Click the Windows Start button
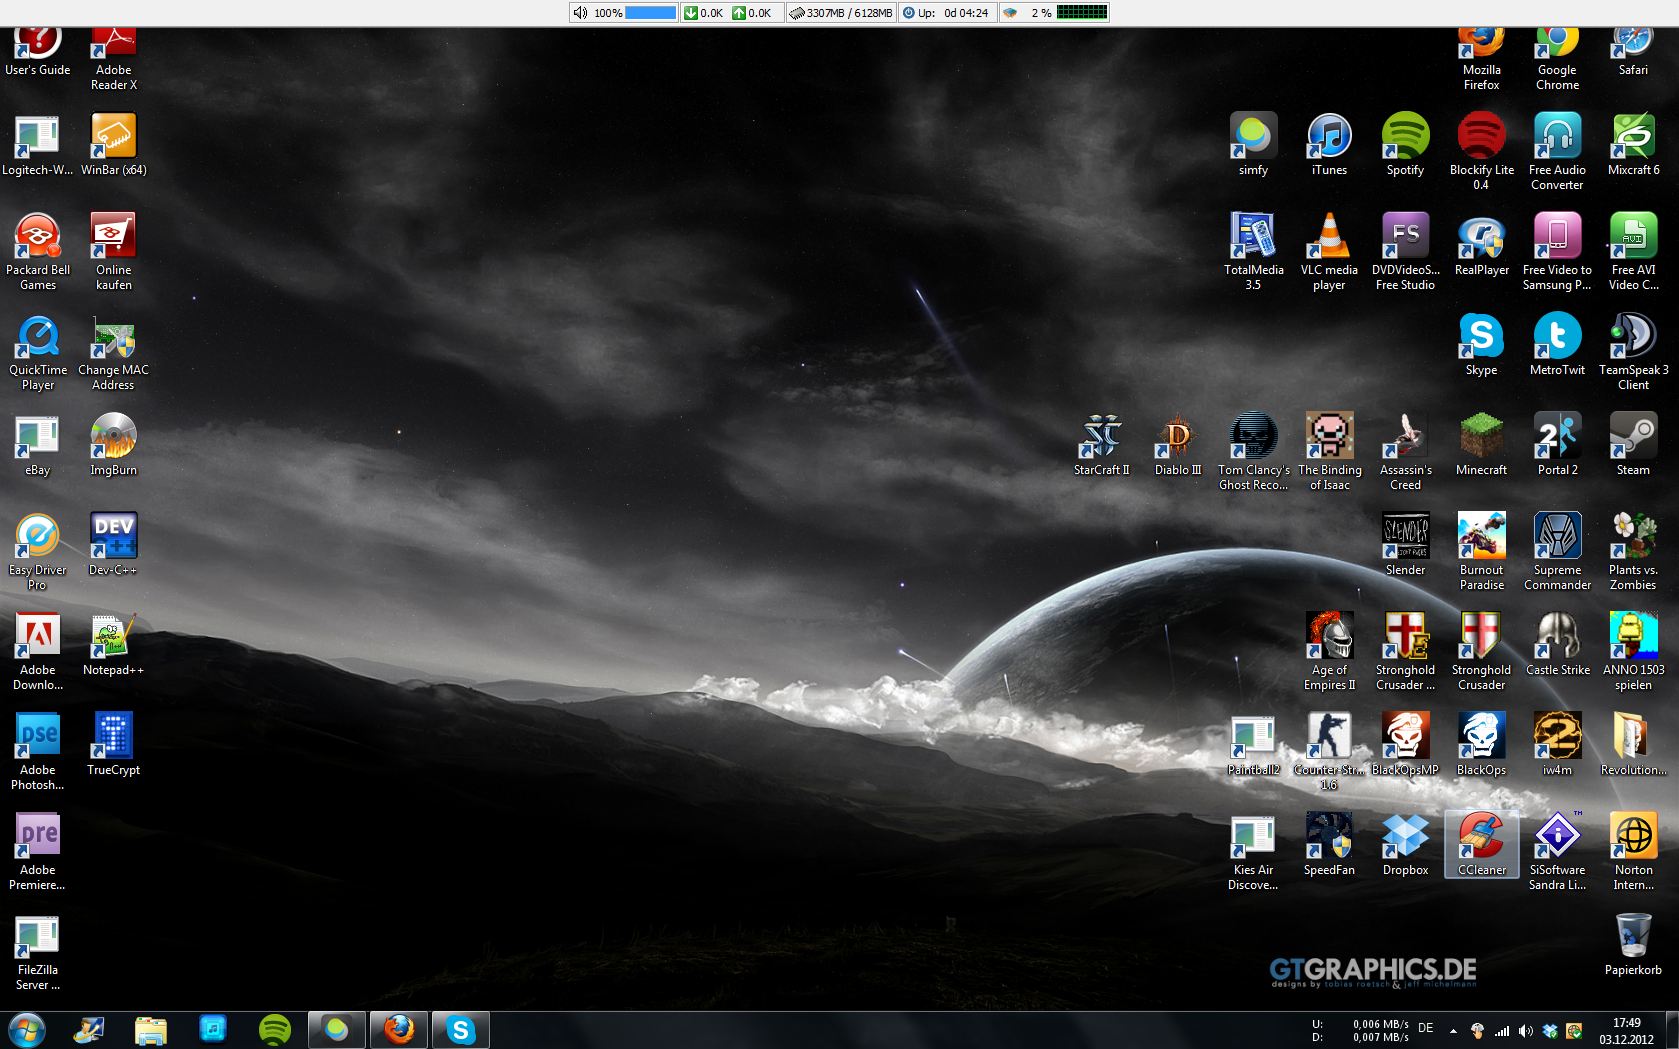 (26, 1029)
